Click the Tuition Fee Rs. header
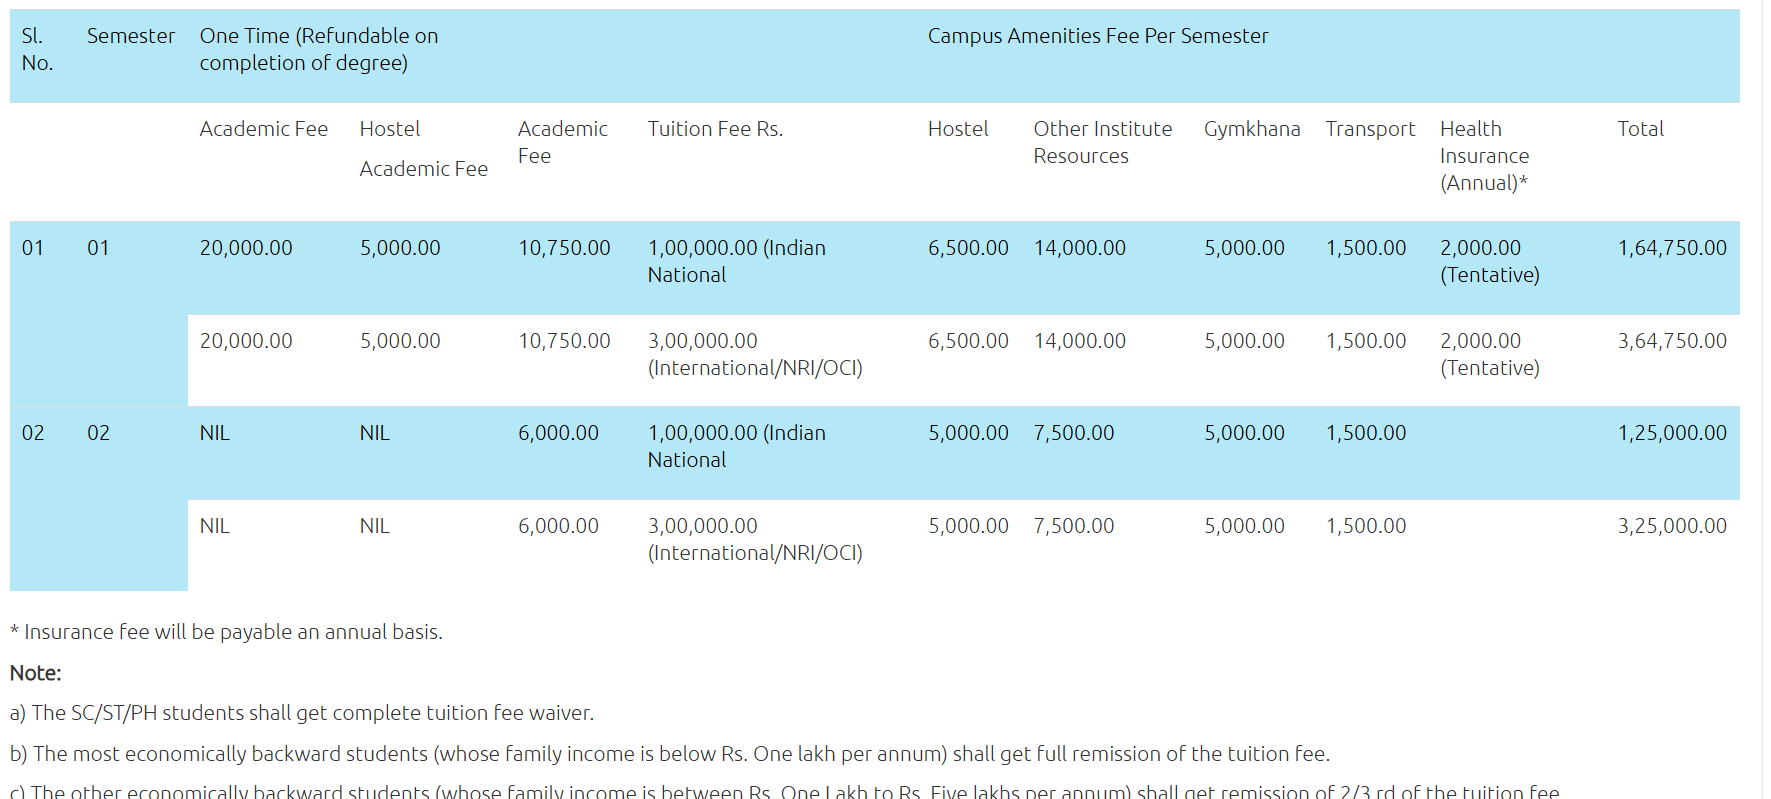 715,129
